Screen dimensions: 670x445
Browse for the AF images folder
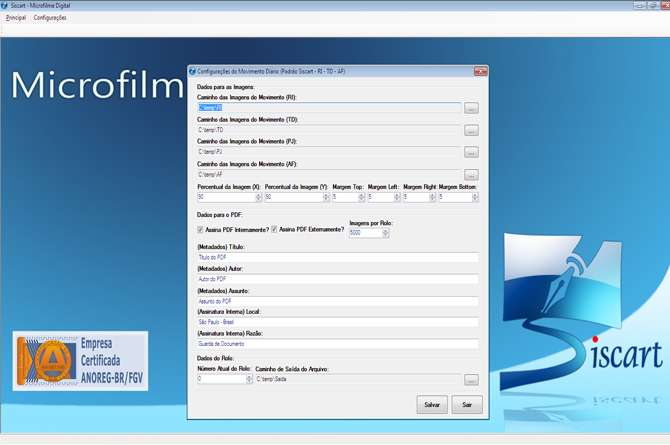pyautogui.click(x=471, y=175)
